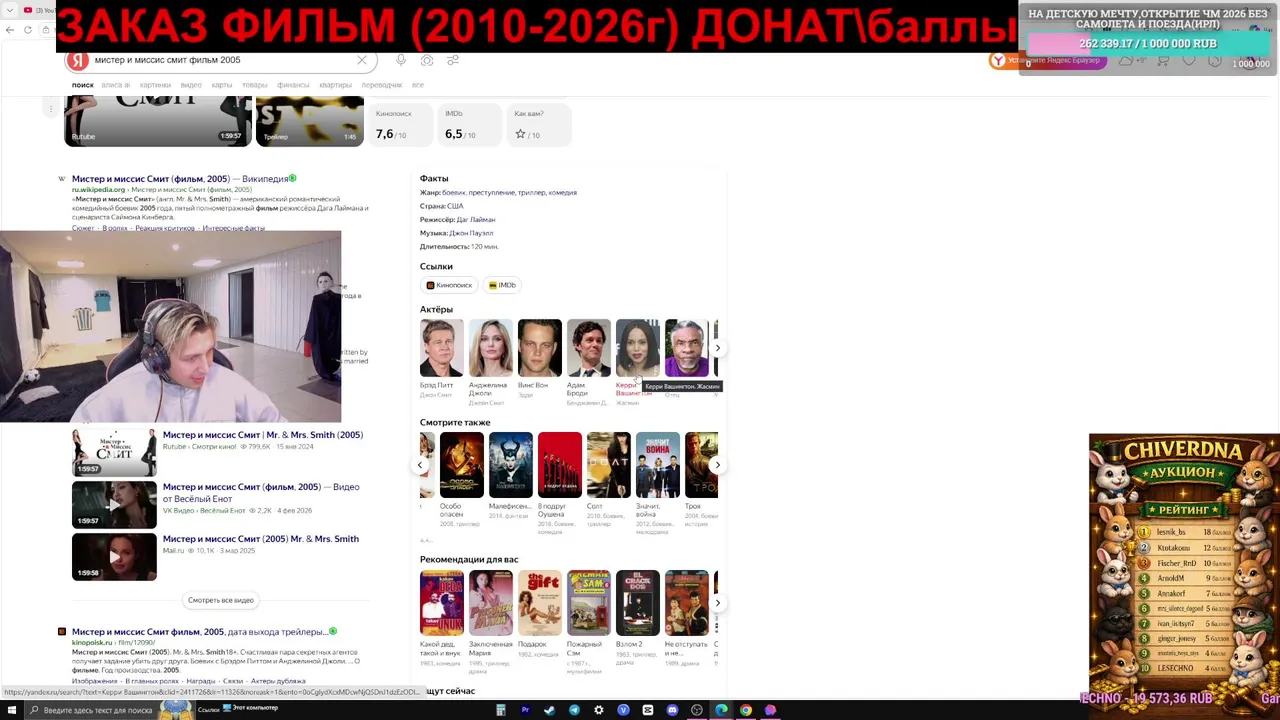Click IMDb rating 6,5 box
This screenshot has width=1280, height=720.
tap(468, 125)
